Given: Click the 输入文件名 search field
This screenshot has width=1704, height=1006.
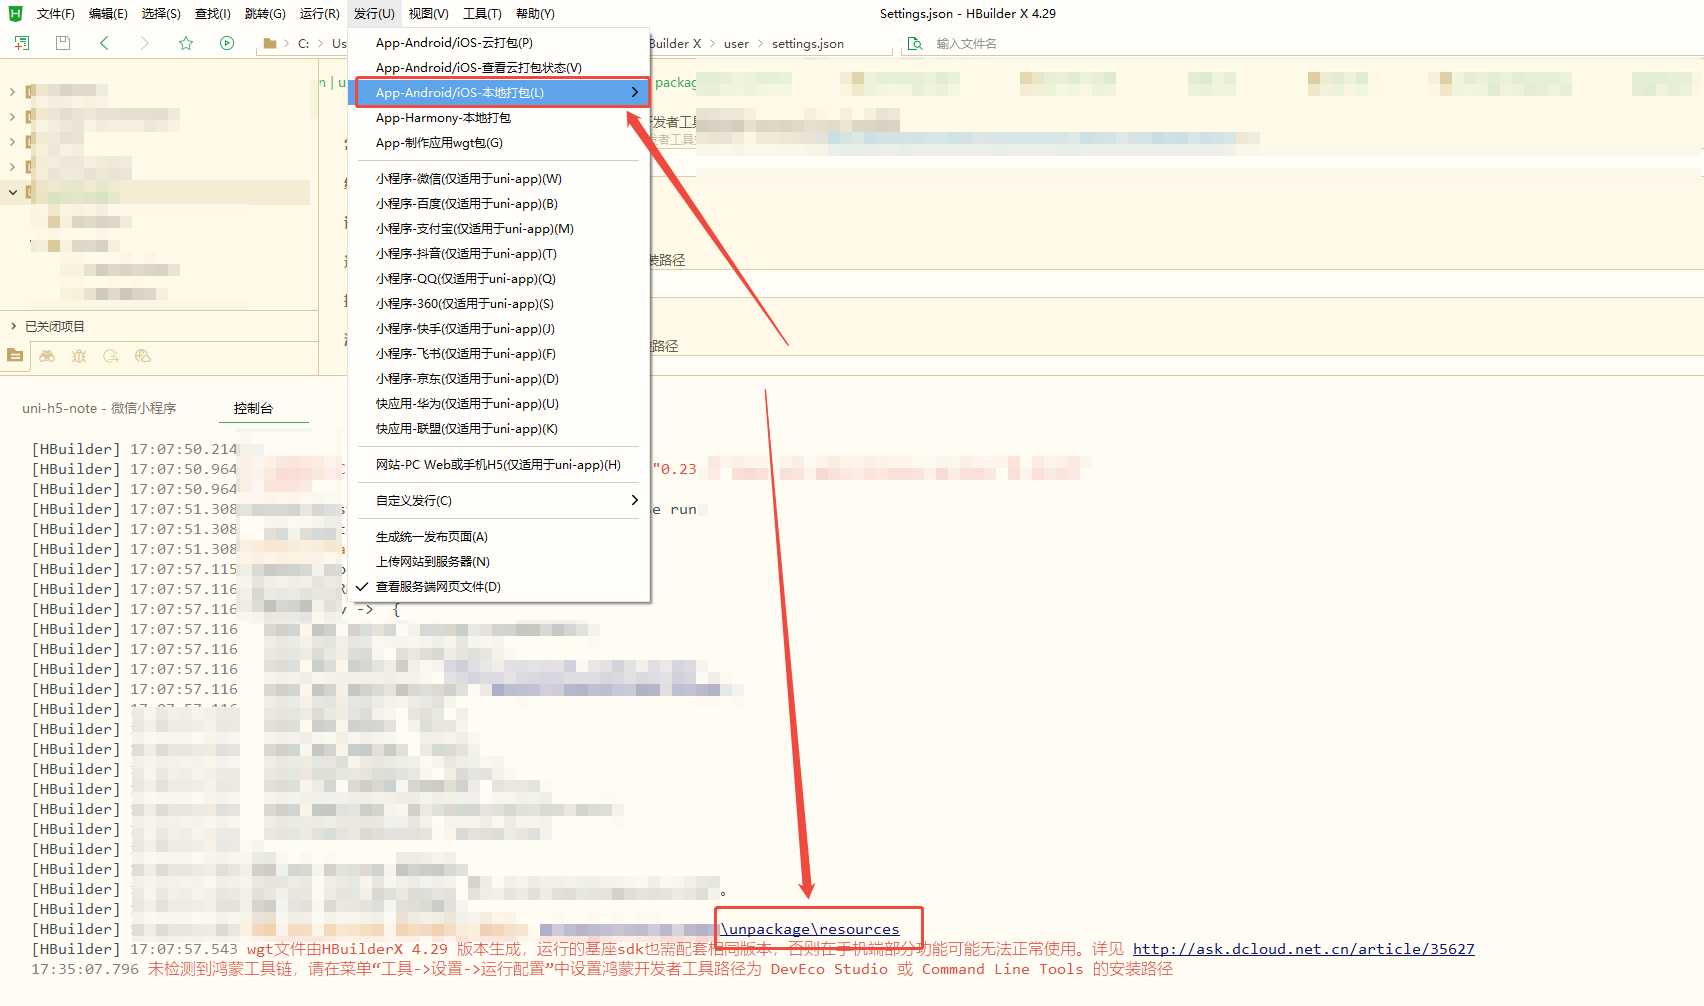Looking at the screenshot, I should click(x=1000, y=44).
